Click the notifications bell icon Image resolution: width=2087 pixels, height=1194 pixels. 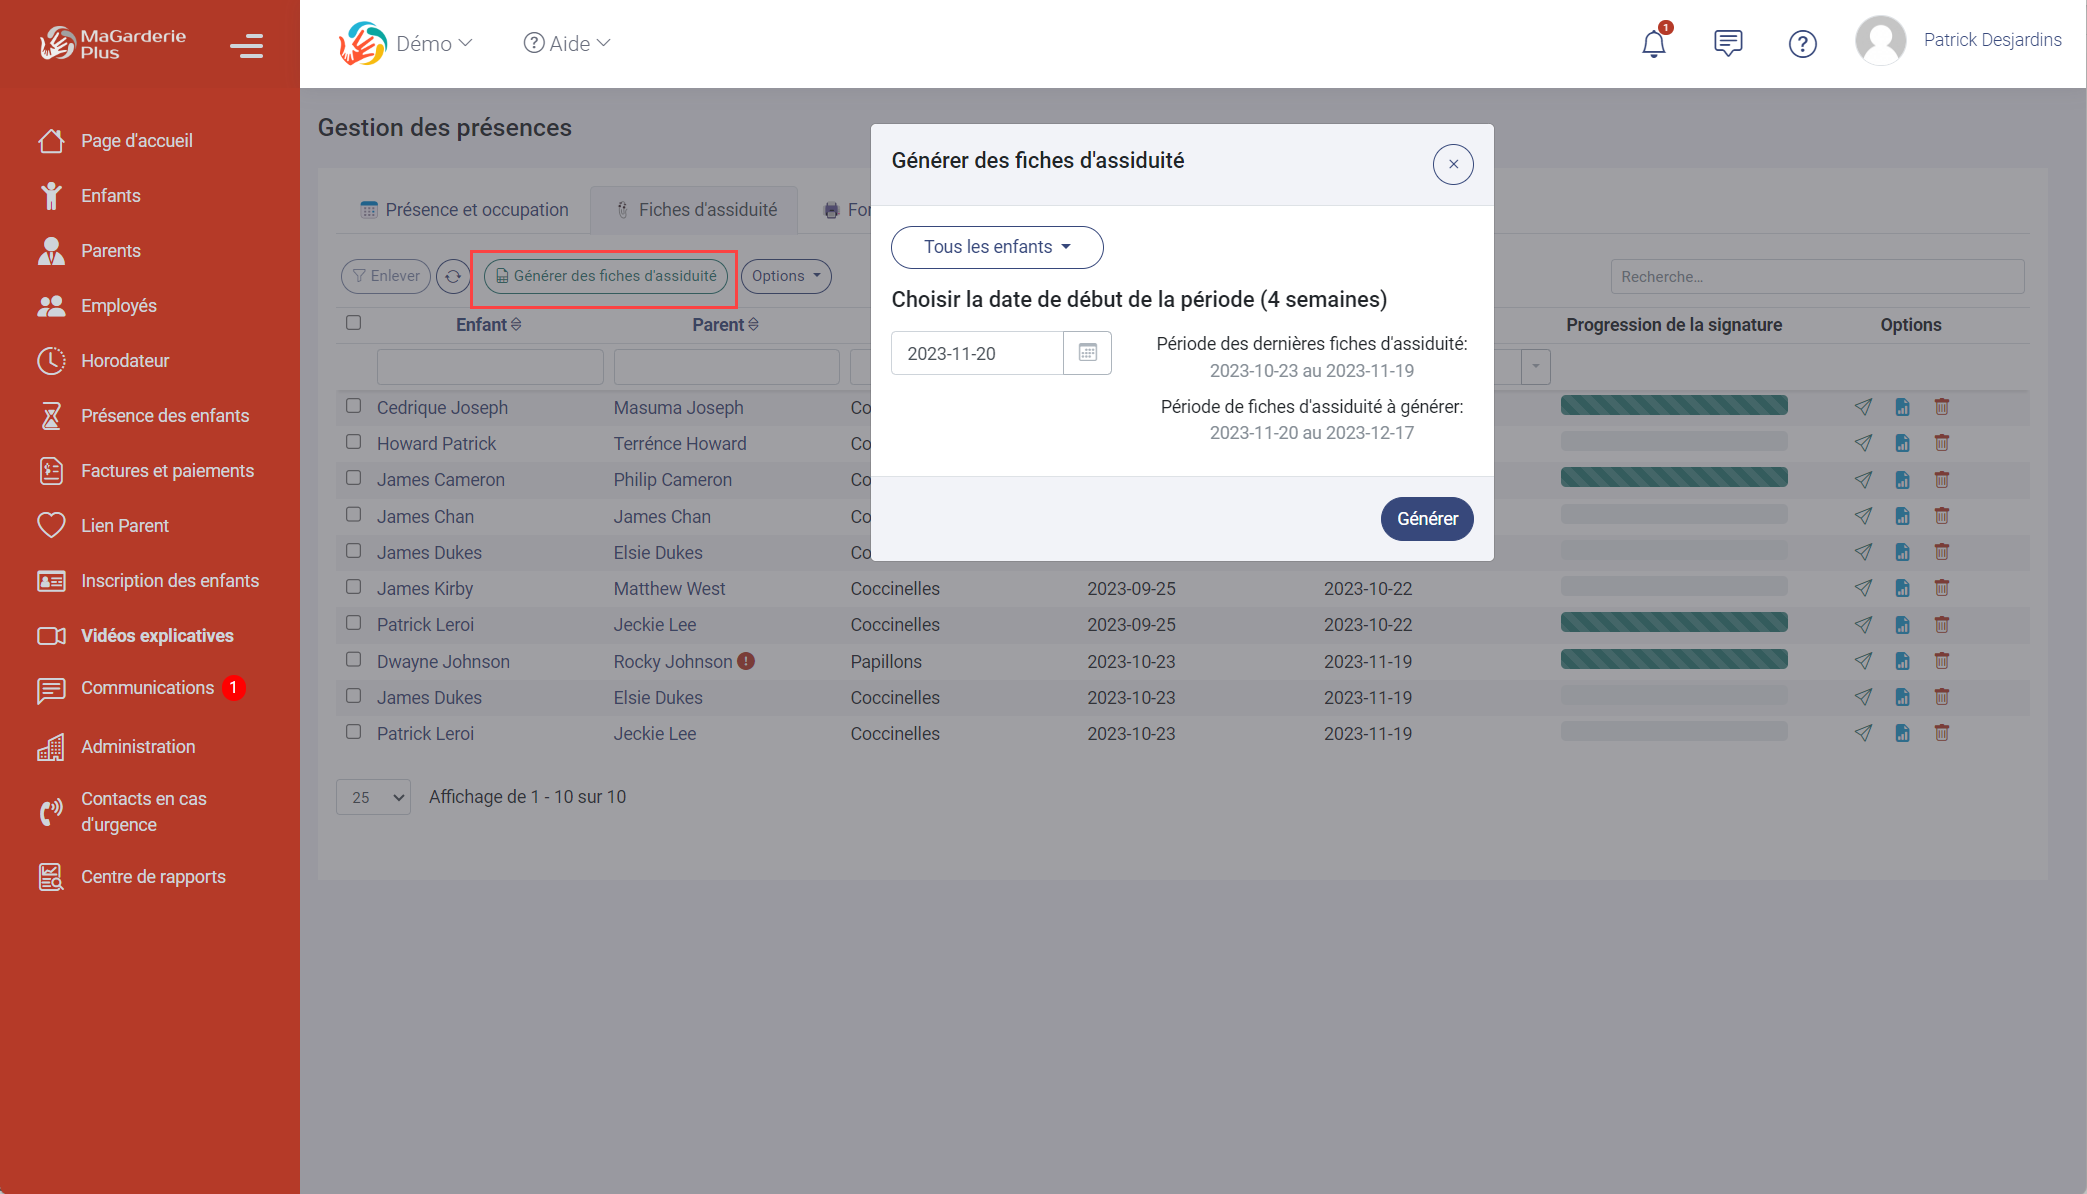(x=1653, y=44)
